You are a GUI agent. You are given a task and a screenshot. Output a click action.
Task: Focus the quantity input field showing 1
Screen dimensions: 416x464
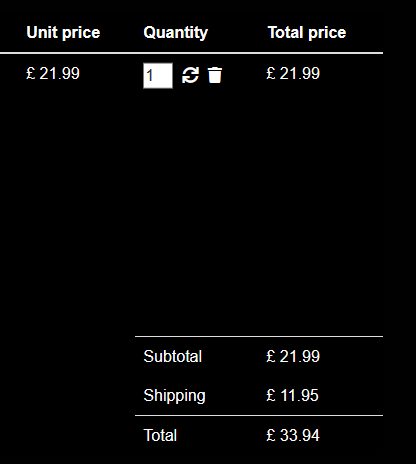point(158,75)
